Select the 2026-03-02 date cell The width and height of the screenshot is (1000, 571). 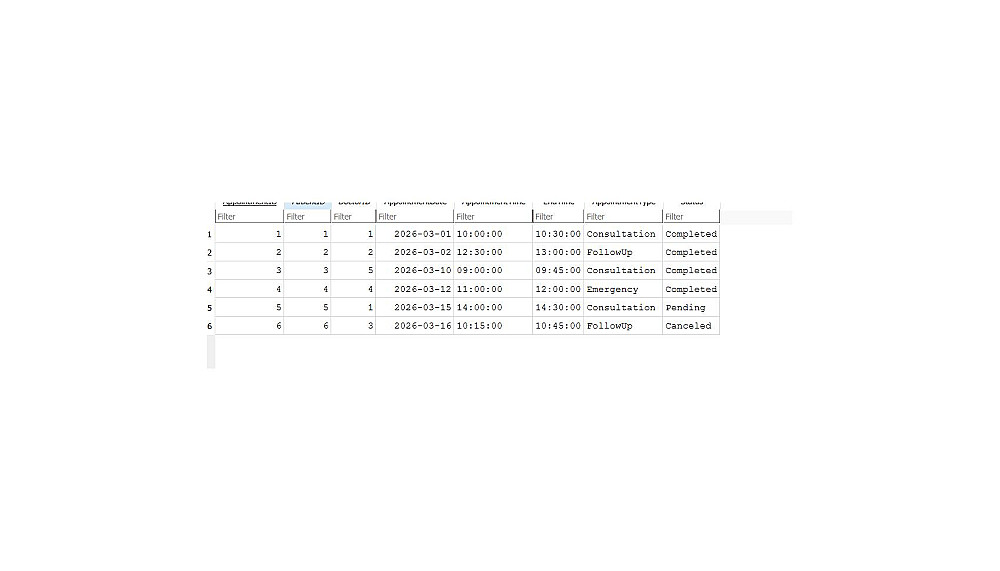pyautogui.click(x=415, y=253)
